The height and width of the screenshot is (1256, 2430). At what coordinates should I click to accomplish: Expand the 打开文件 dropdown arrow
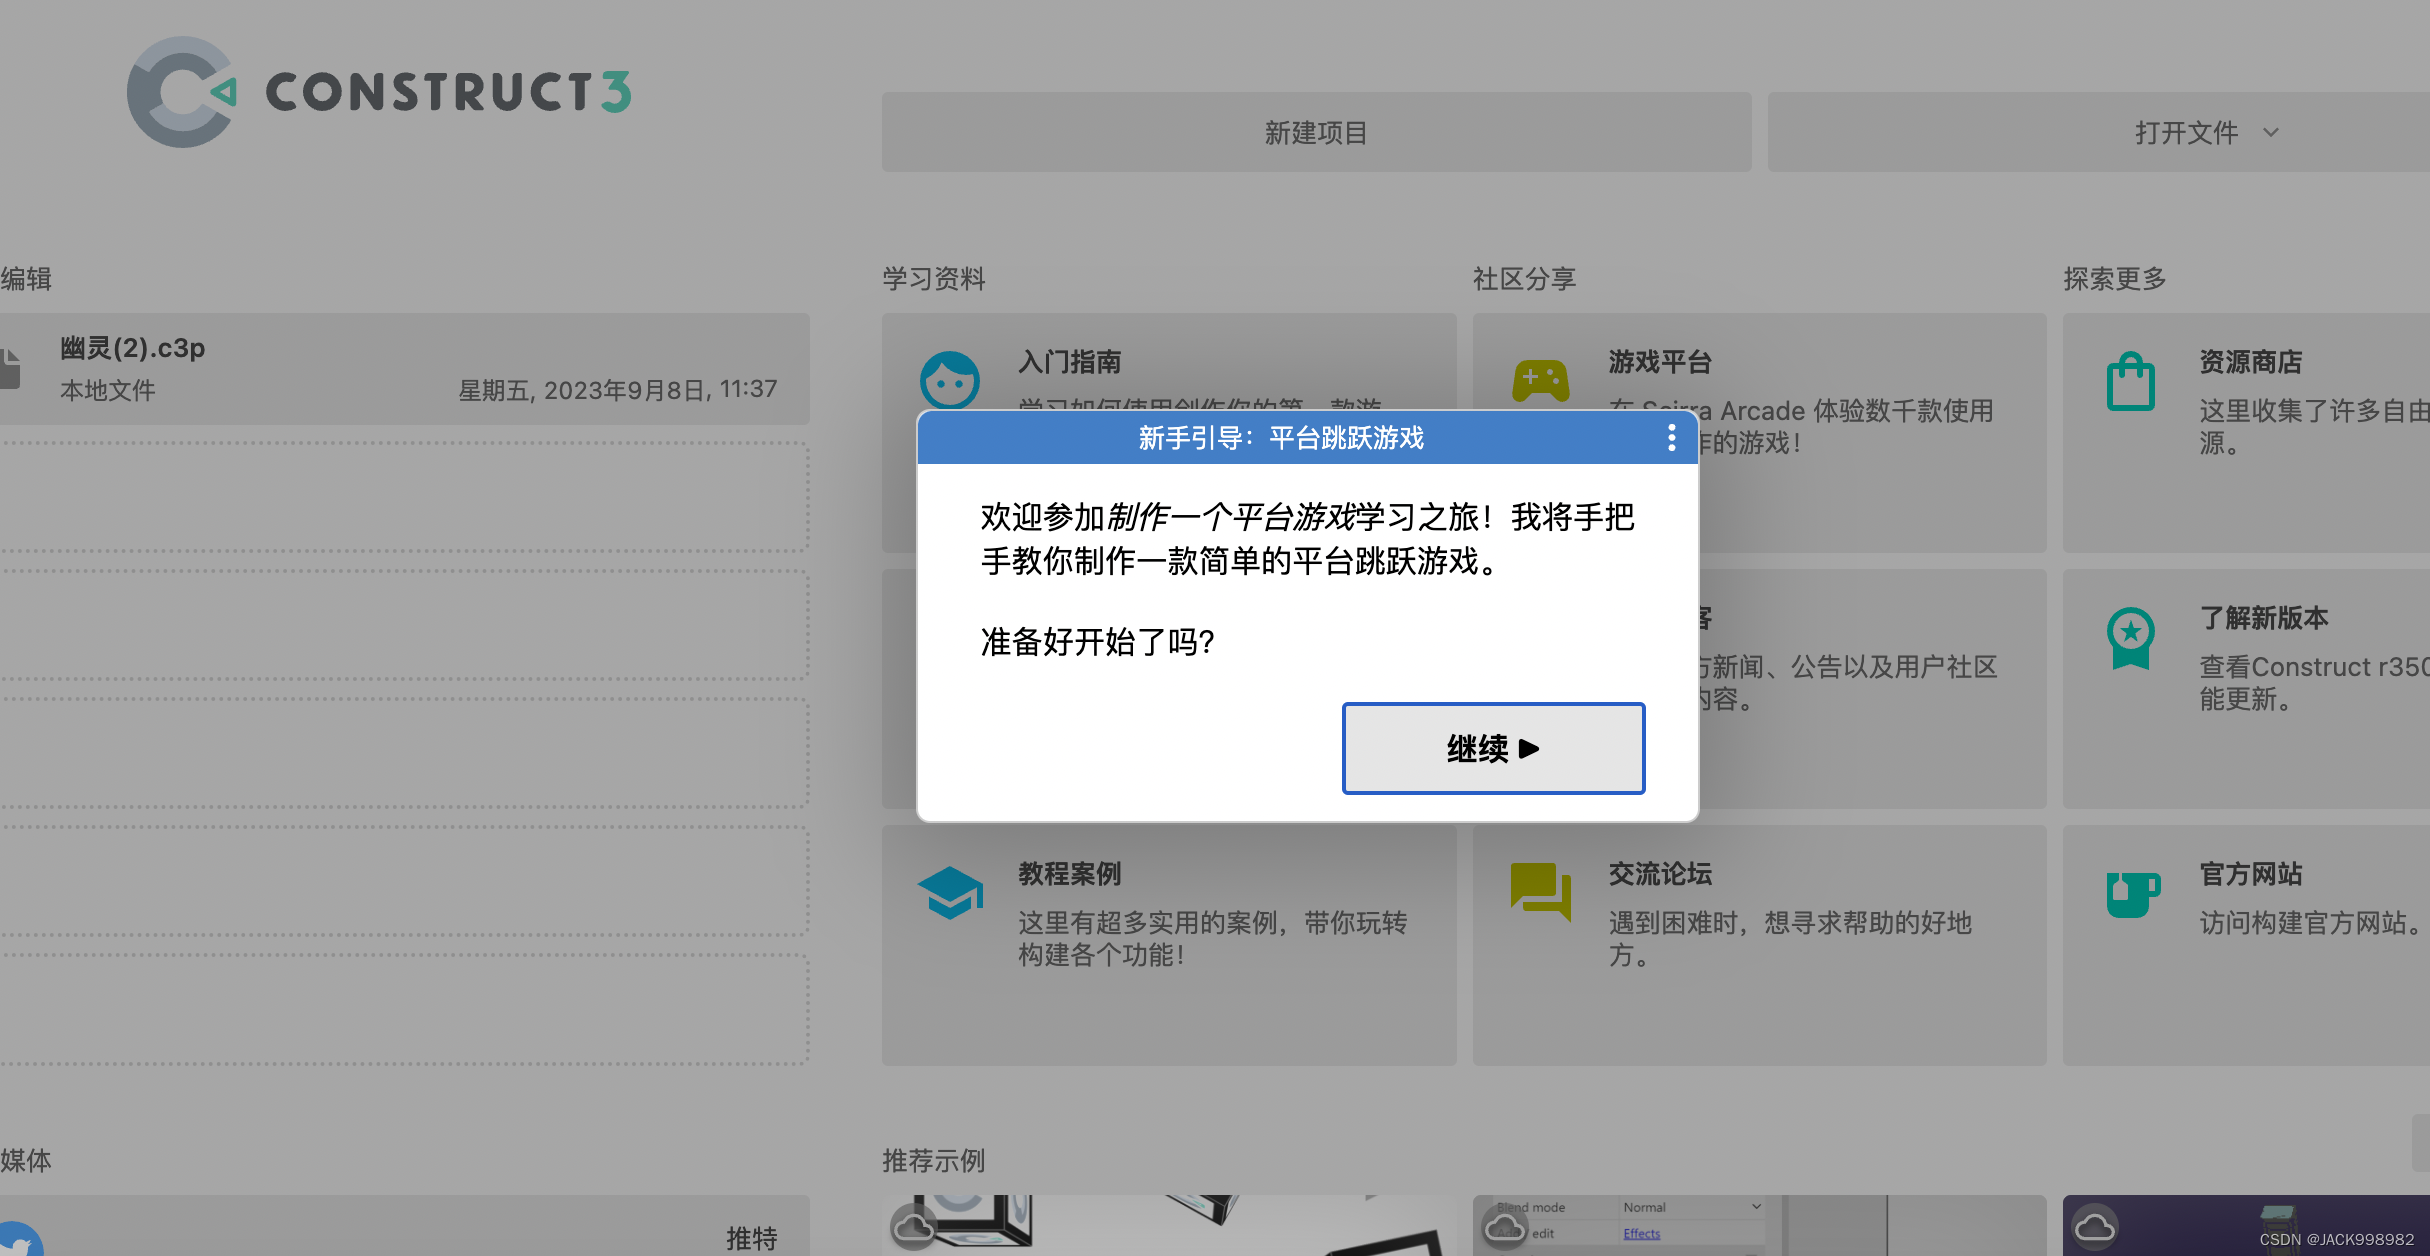pos(2271,133)
